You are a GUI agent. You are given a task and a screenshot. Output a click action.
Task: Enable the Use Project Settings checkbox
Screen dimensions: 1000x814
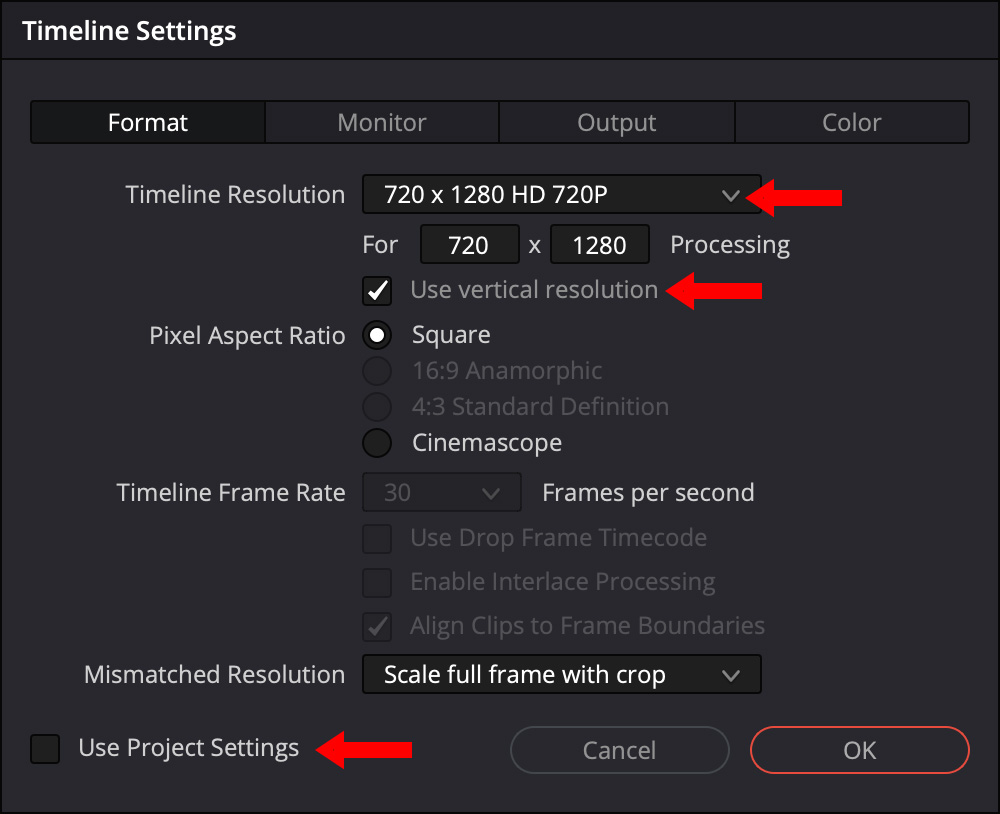pyautogui.click(x=44, y=748)
